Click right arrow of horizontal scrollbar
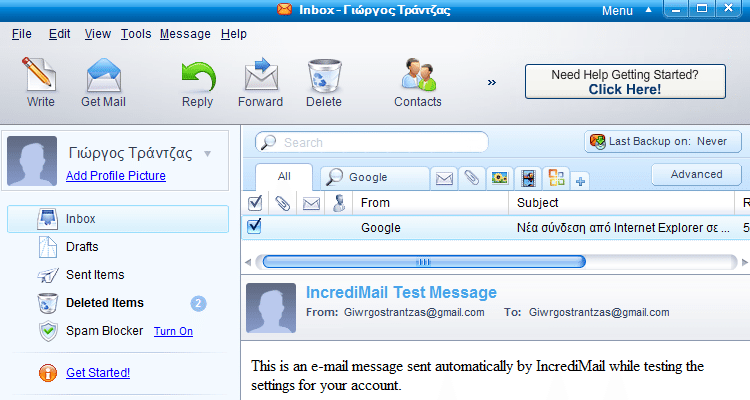 tap(745, 262)
